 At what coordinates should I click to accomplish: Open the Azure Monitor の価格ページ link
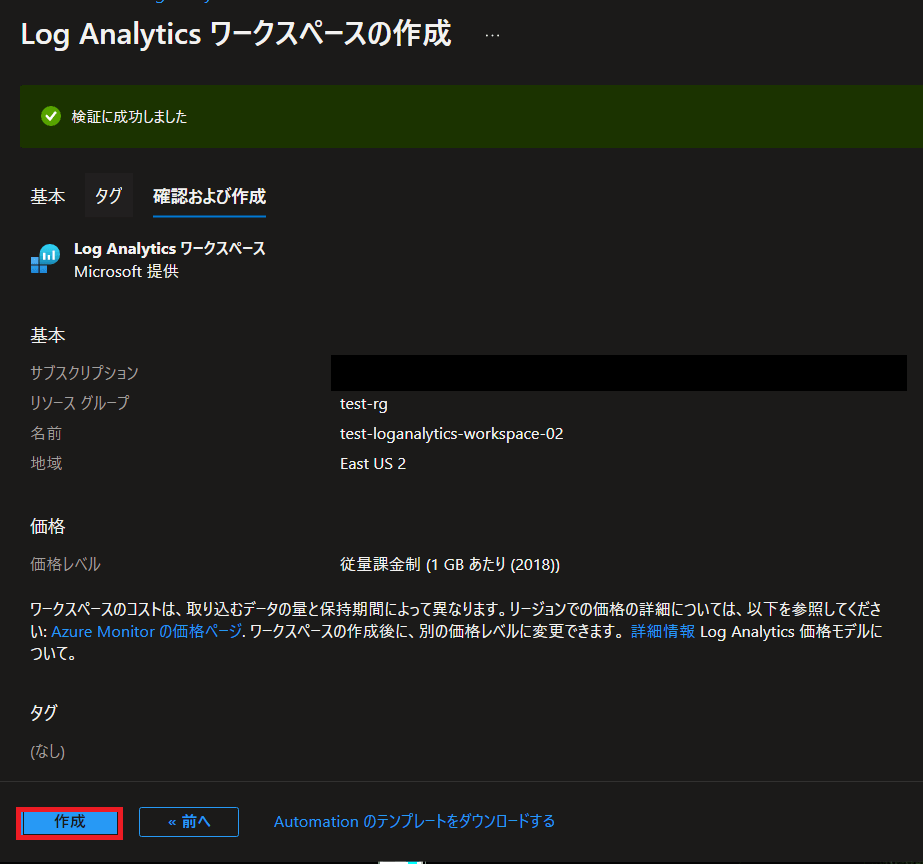pos(147,632)
